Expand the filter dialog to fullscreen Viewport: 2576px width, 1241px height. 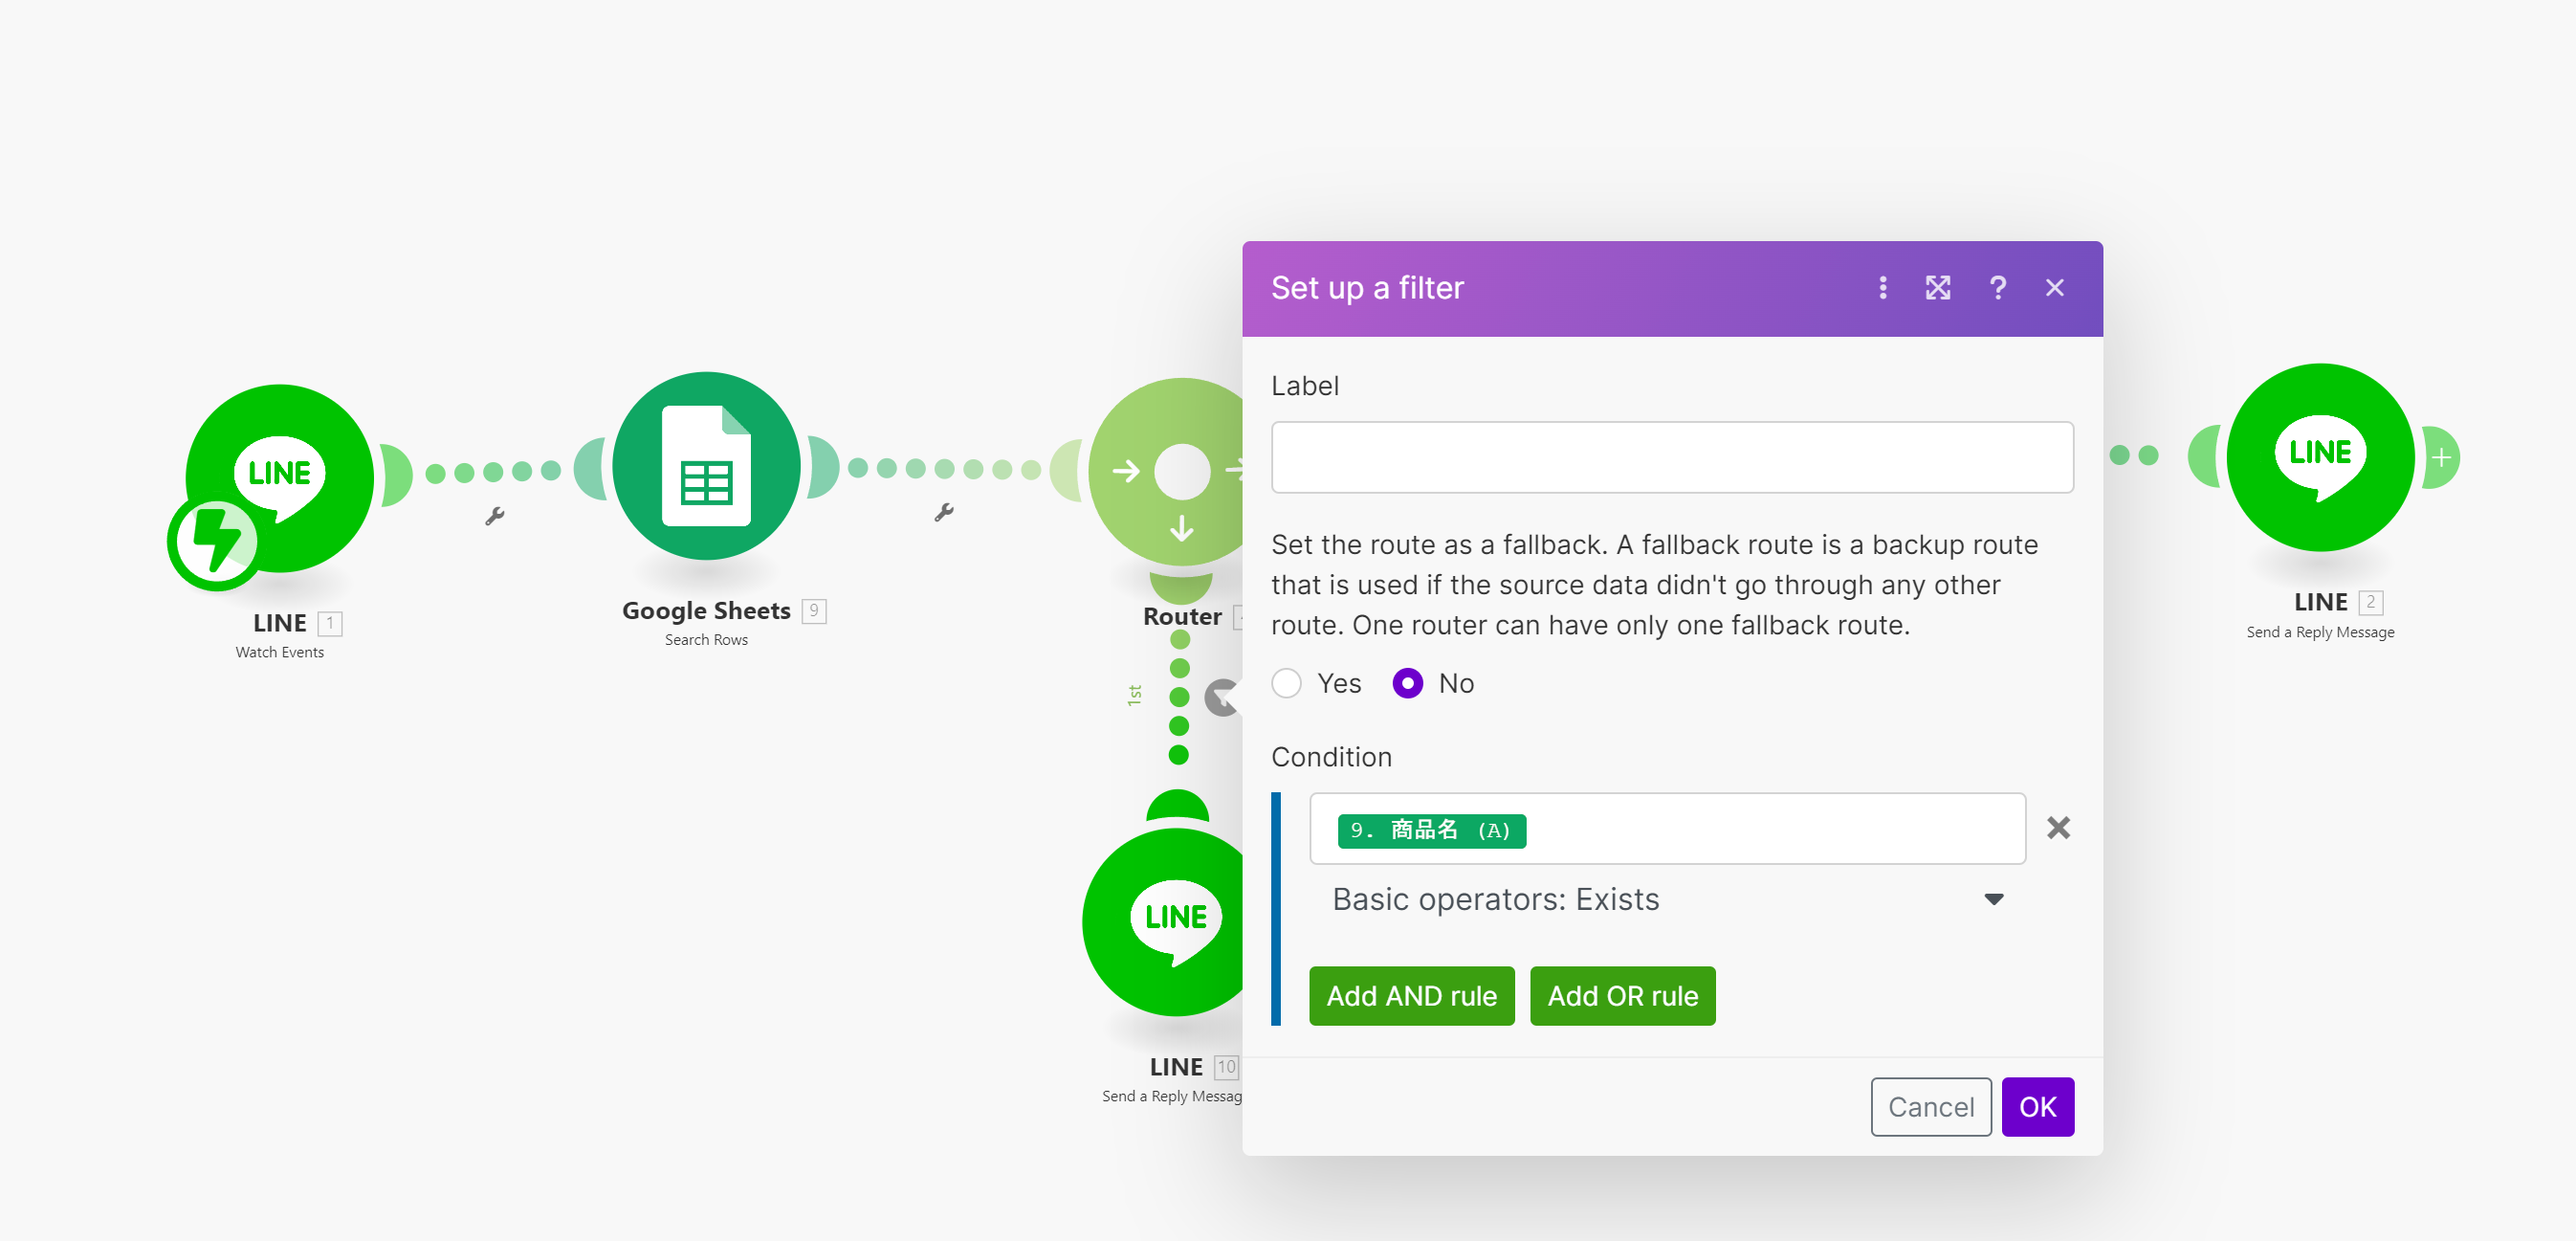pyautogui.click(x=1937, y=288)
